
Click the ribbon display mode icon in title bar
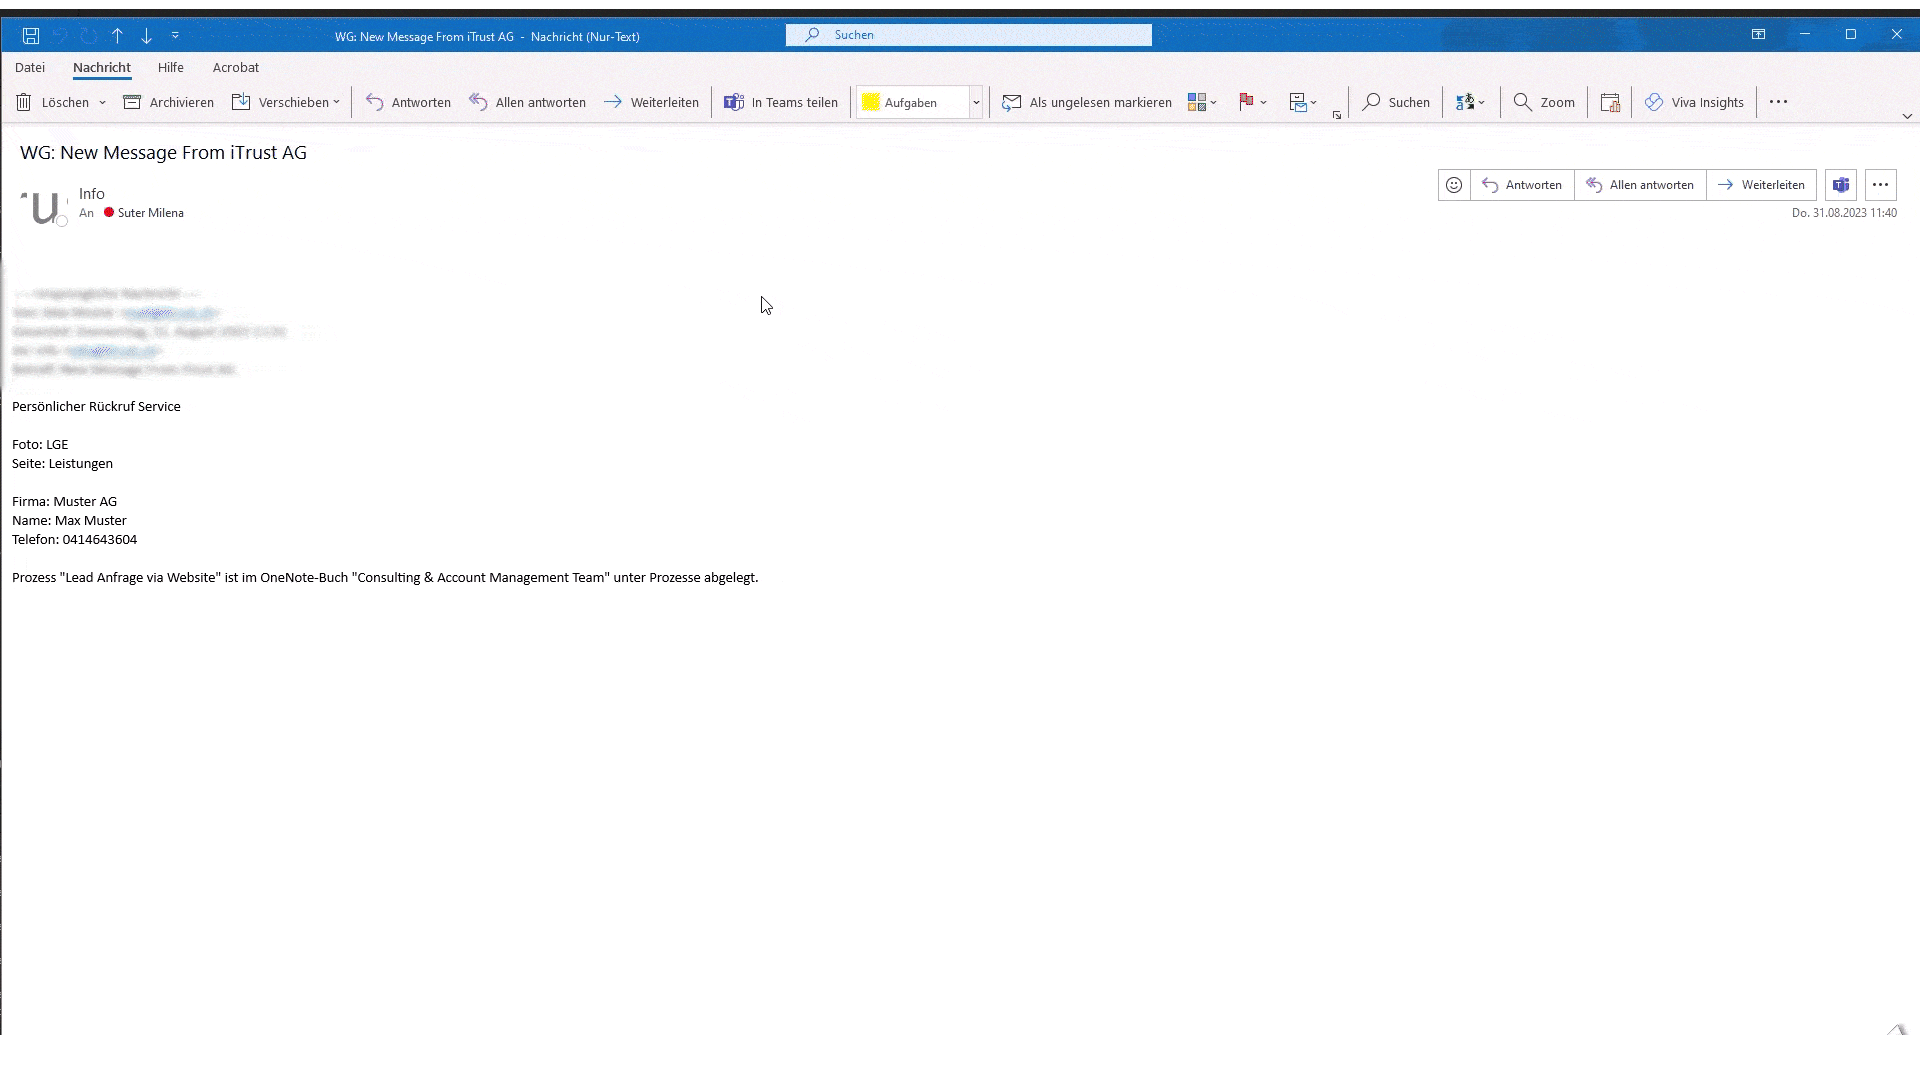click(1758, 35)
